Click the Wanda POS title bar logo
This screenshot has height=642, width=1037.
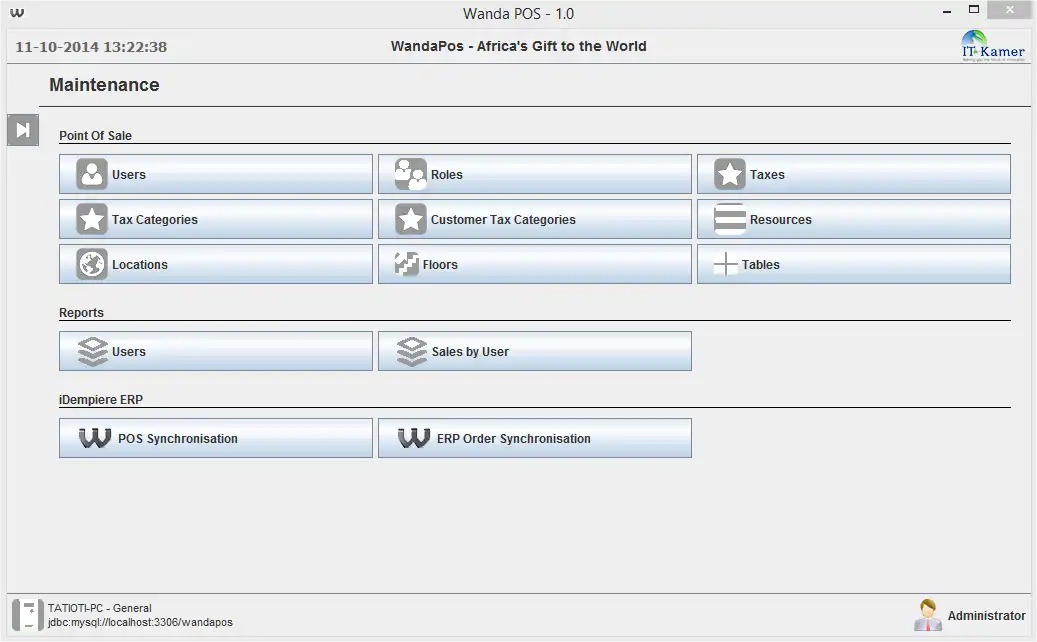coord(17,13)
